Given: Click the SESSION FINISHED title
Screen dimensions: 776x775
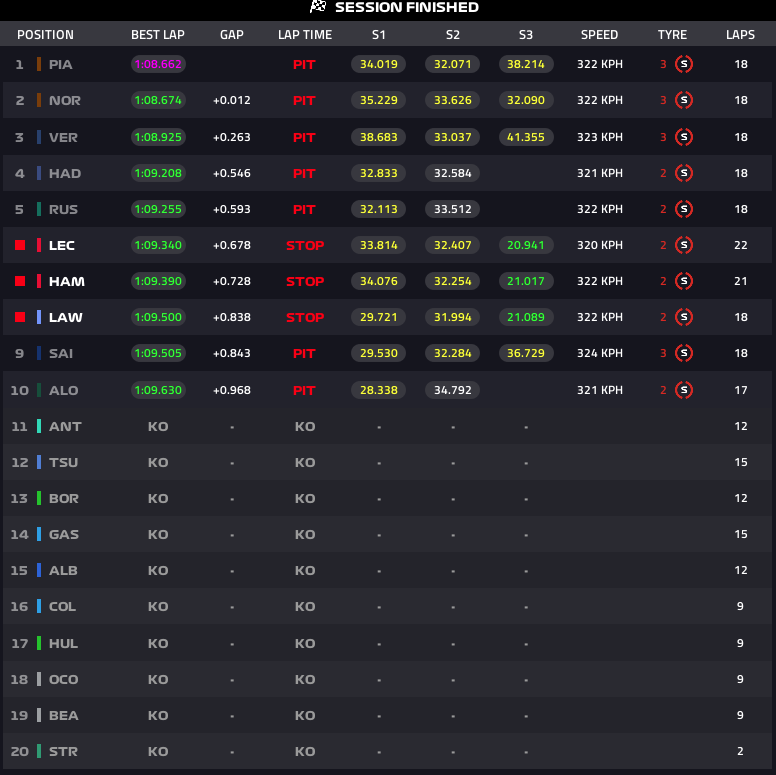Looking at the screenshot, I should 407,7.
